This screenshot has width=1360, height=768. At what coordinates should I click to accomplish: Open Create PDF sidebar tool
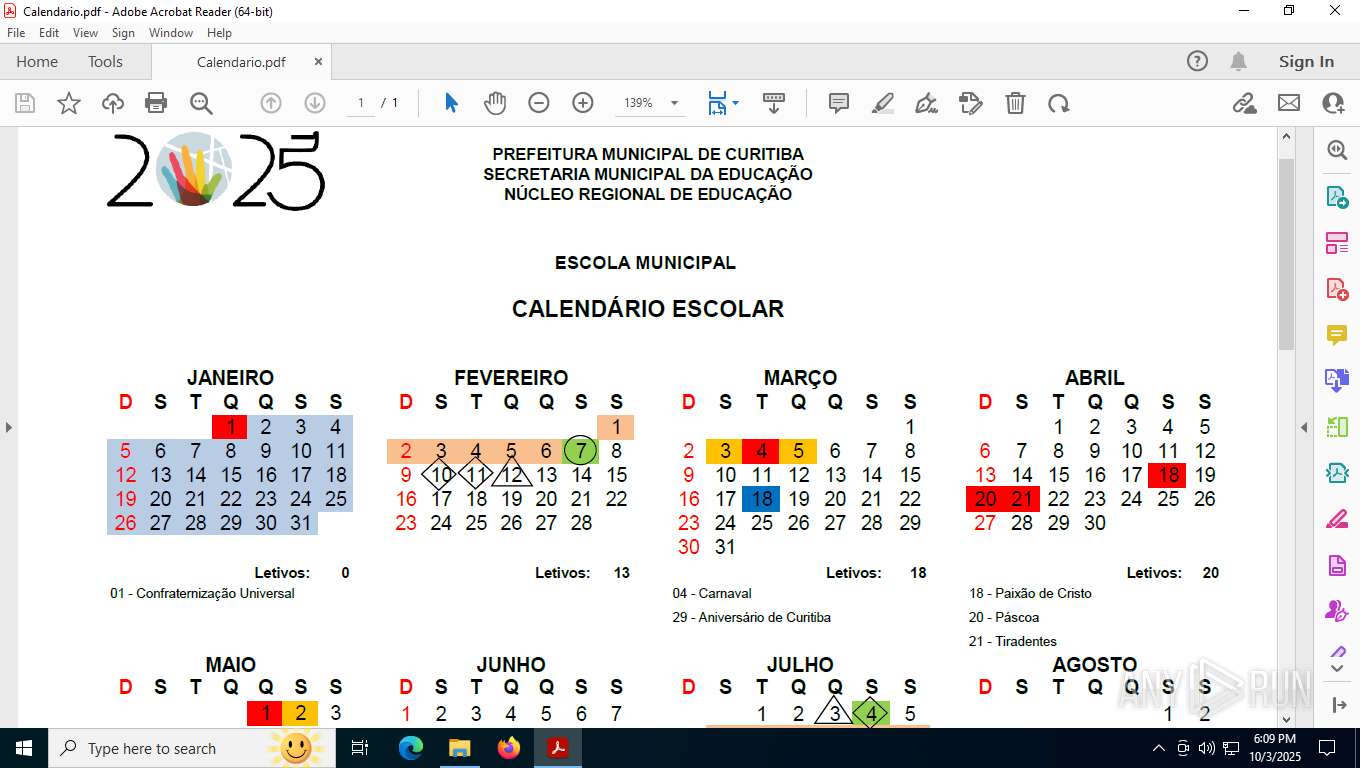[x=1337, y=289]
